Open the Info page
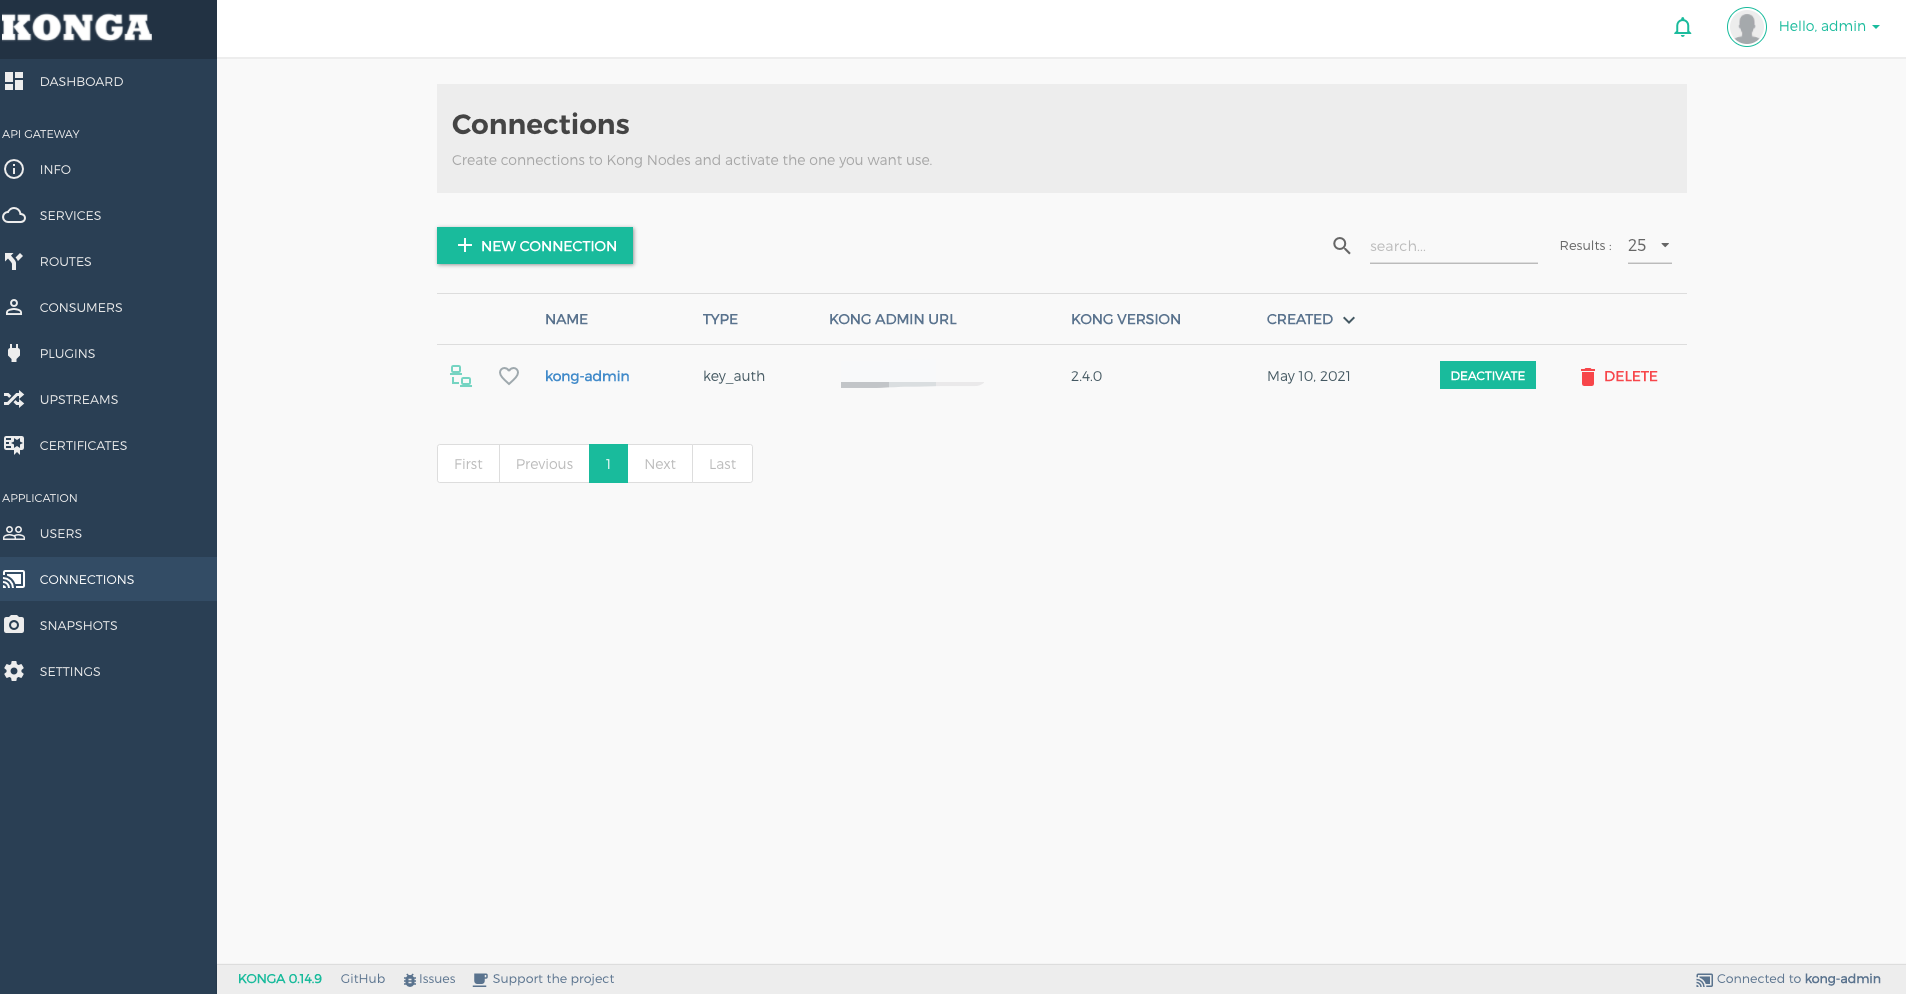 point(55,170)
